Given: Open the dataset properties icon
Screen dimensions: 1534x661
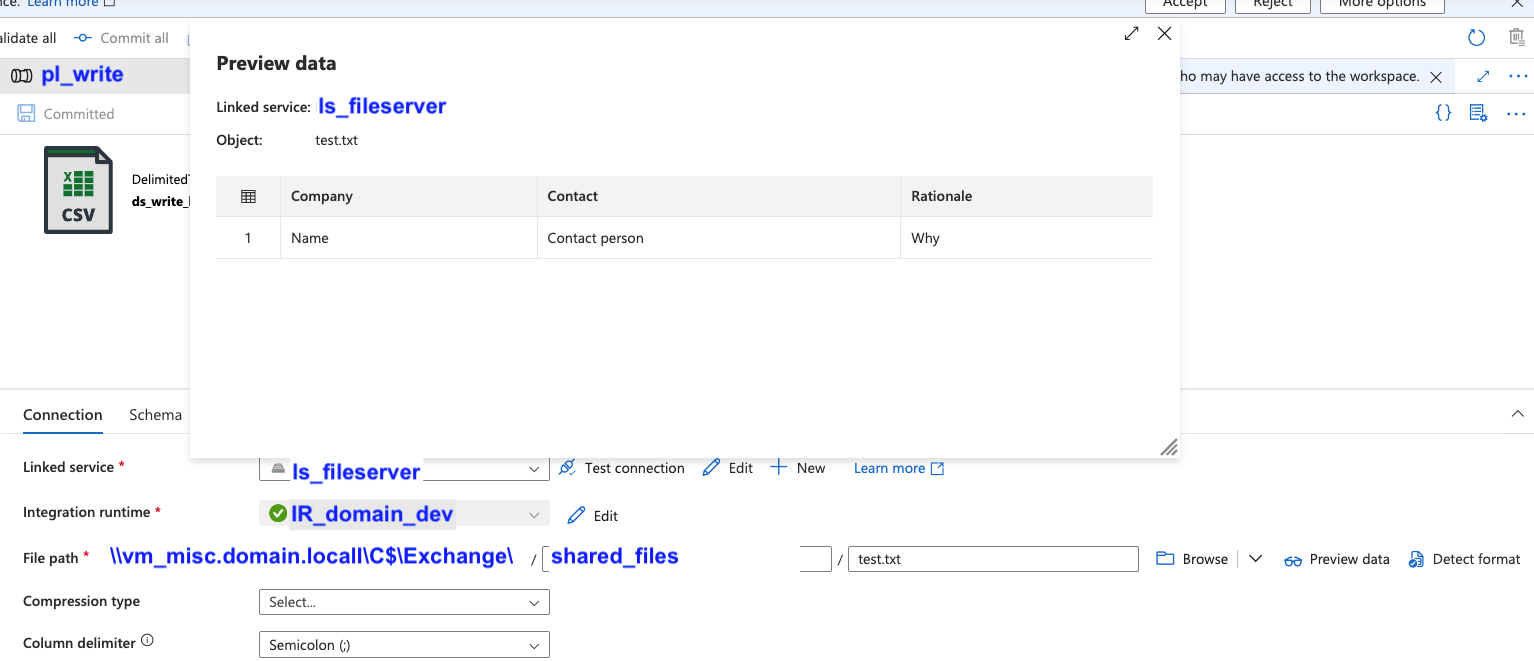Looking at the screenshot, I should [x=1478, y=113].
